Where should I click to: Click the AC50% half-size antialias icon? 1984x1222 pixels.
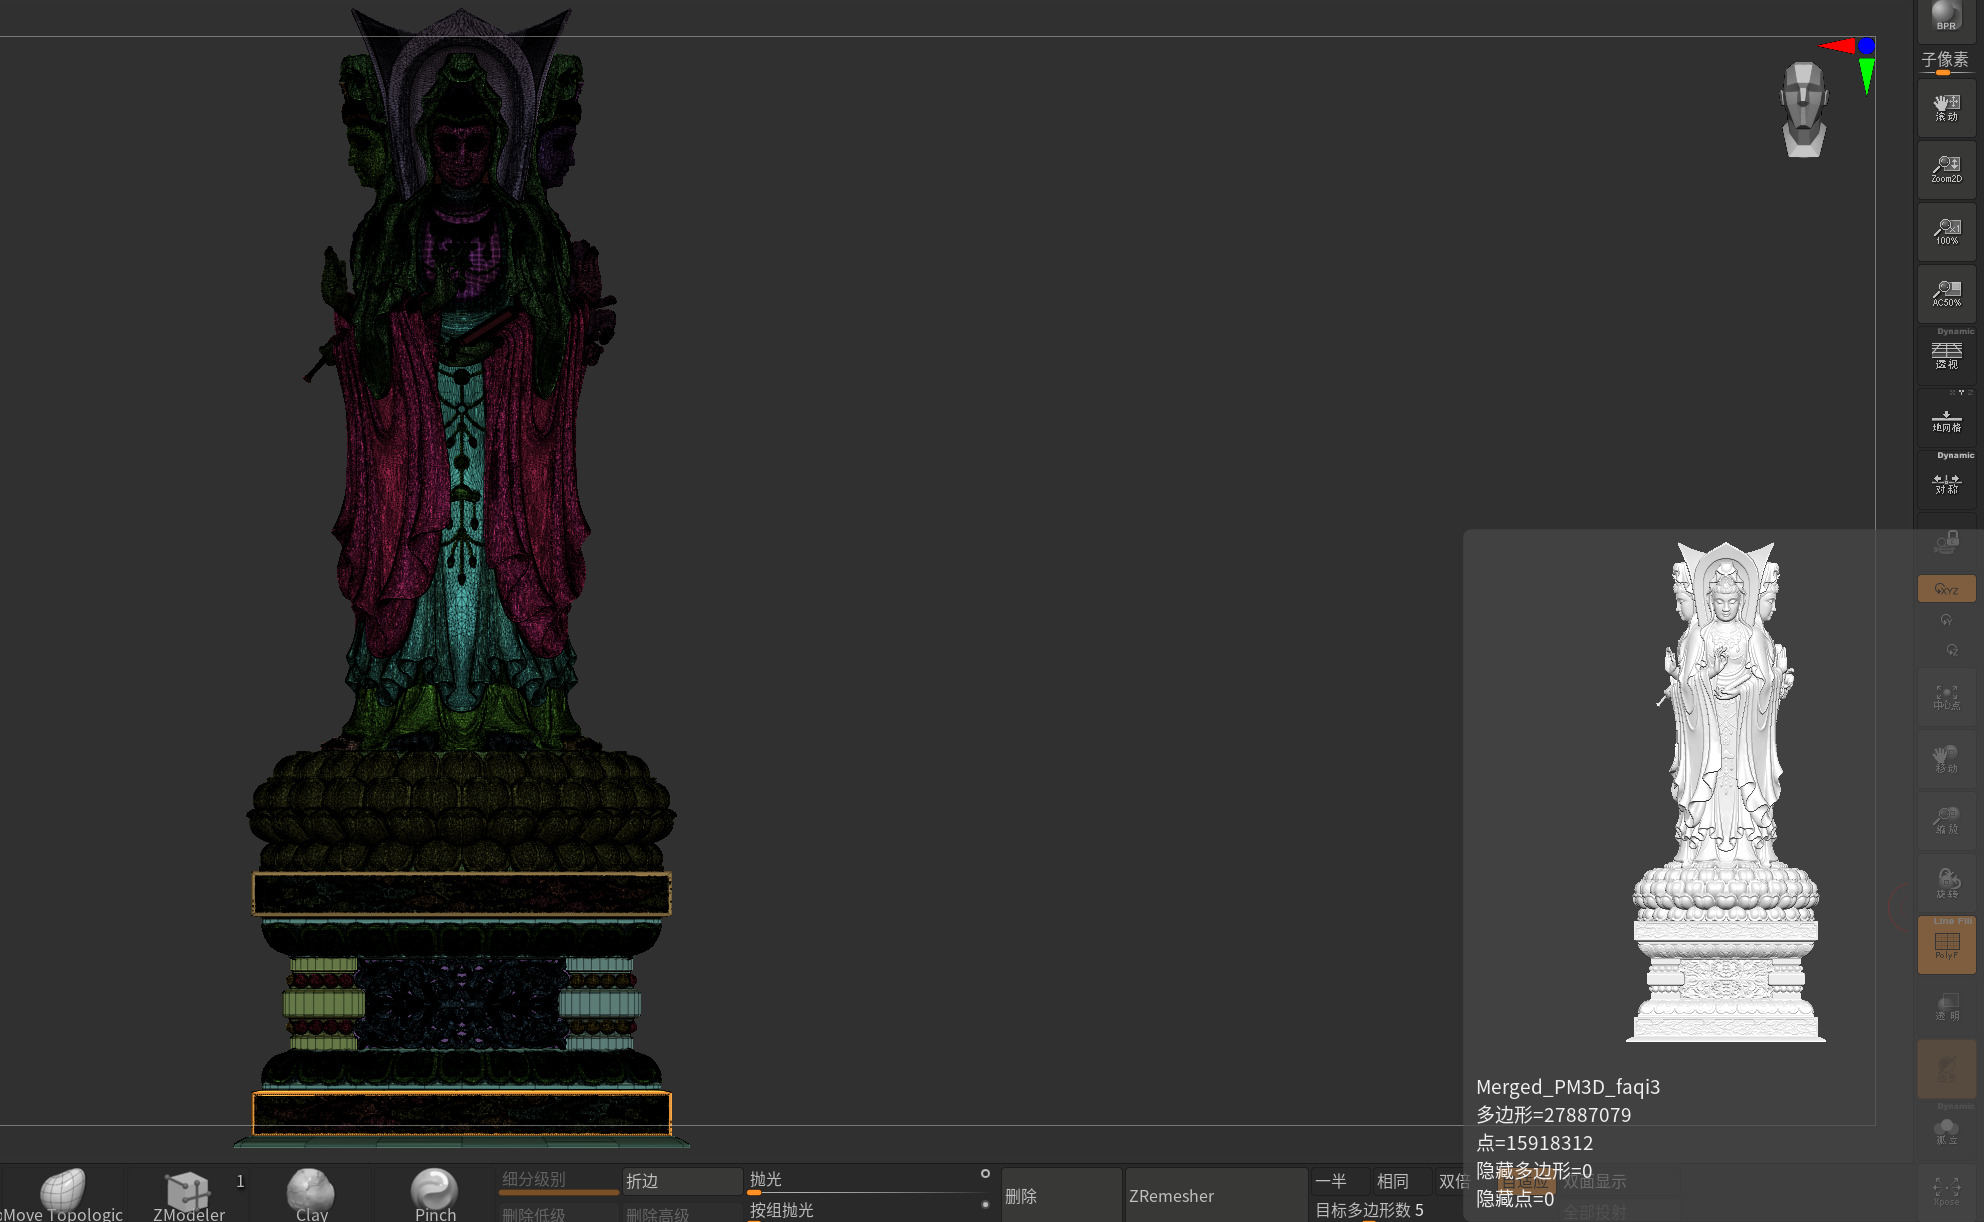(1946, 294)
